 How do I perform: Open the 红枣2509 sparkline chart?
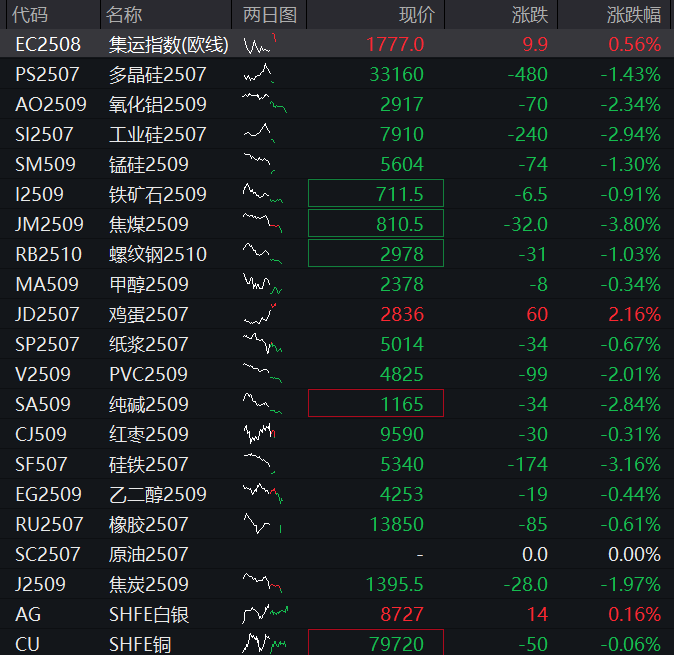point(260,433)
